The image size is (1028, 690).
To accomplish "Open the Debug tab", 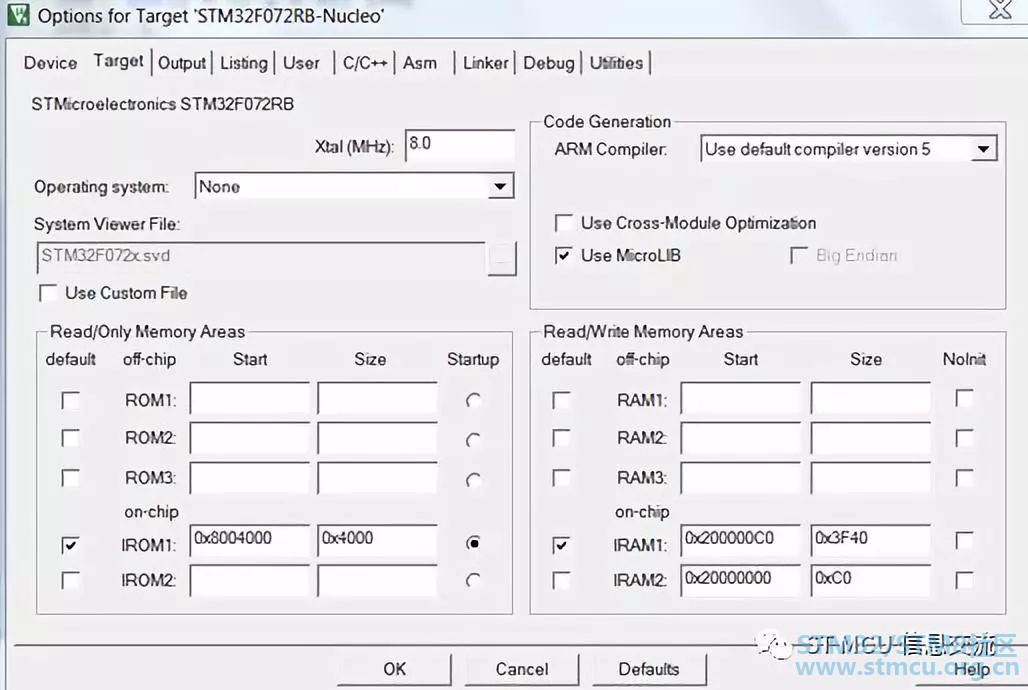I will [549, 64].
